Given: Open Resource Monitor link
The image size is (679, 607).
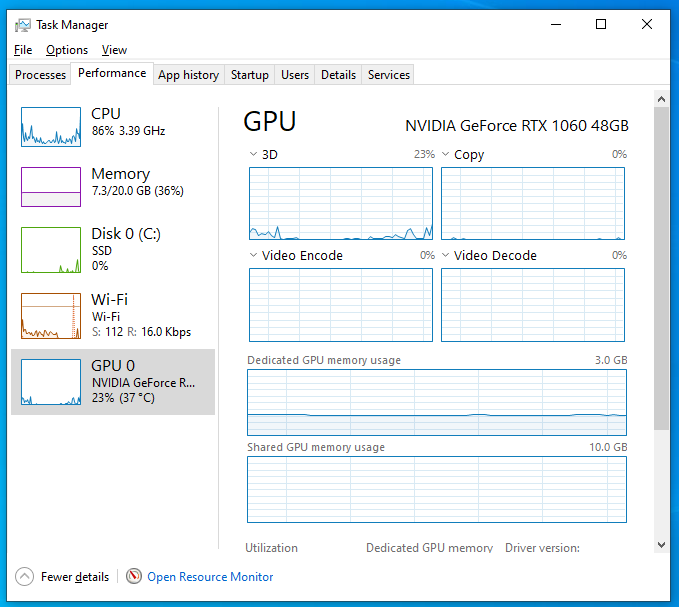Looking at the screenshot, I should click(210, 577).
